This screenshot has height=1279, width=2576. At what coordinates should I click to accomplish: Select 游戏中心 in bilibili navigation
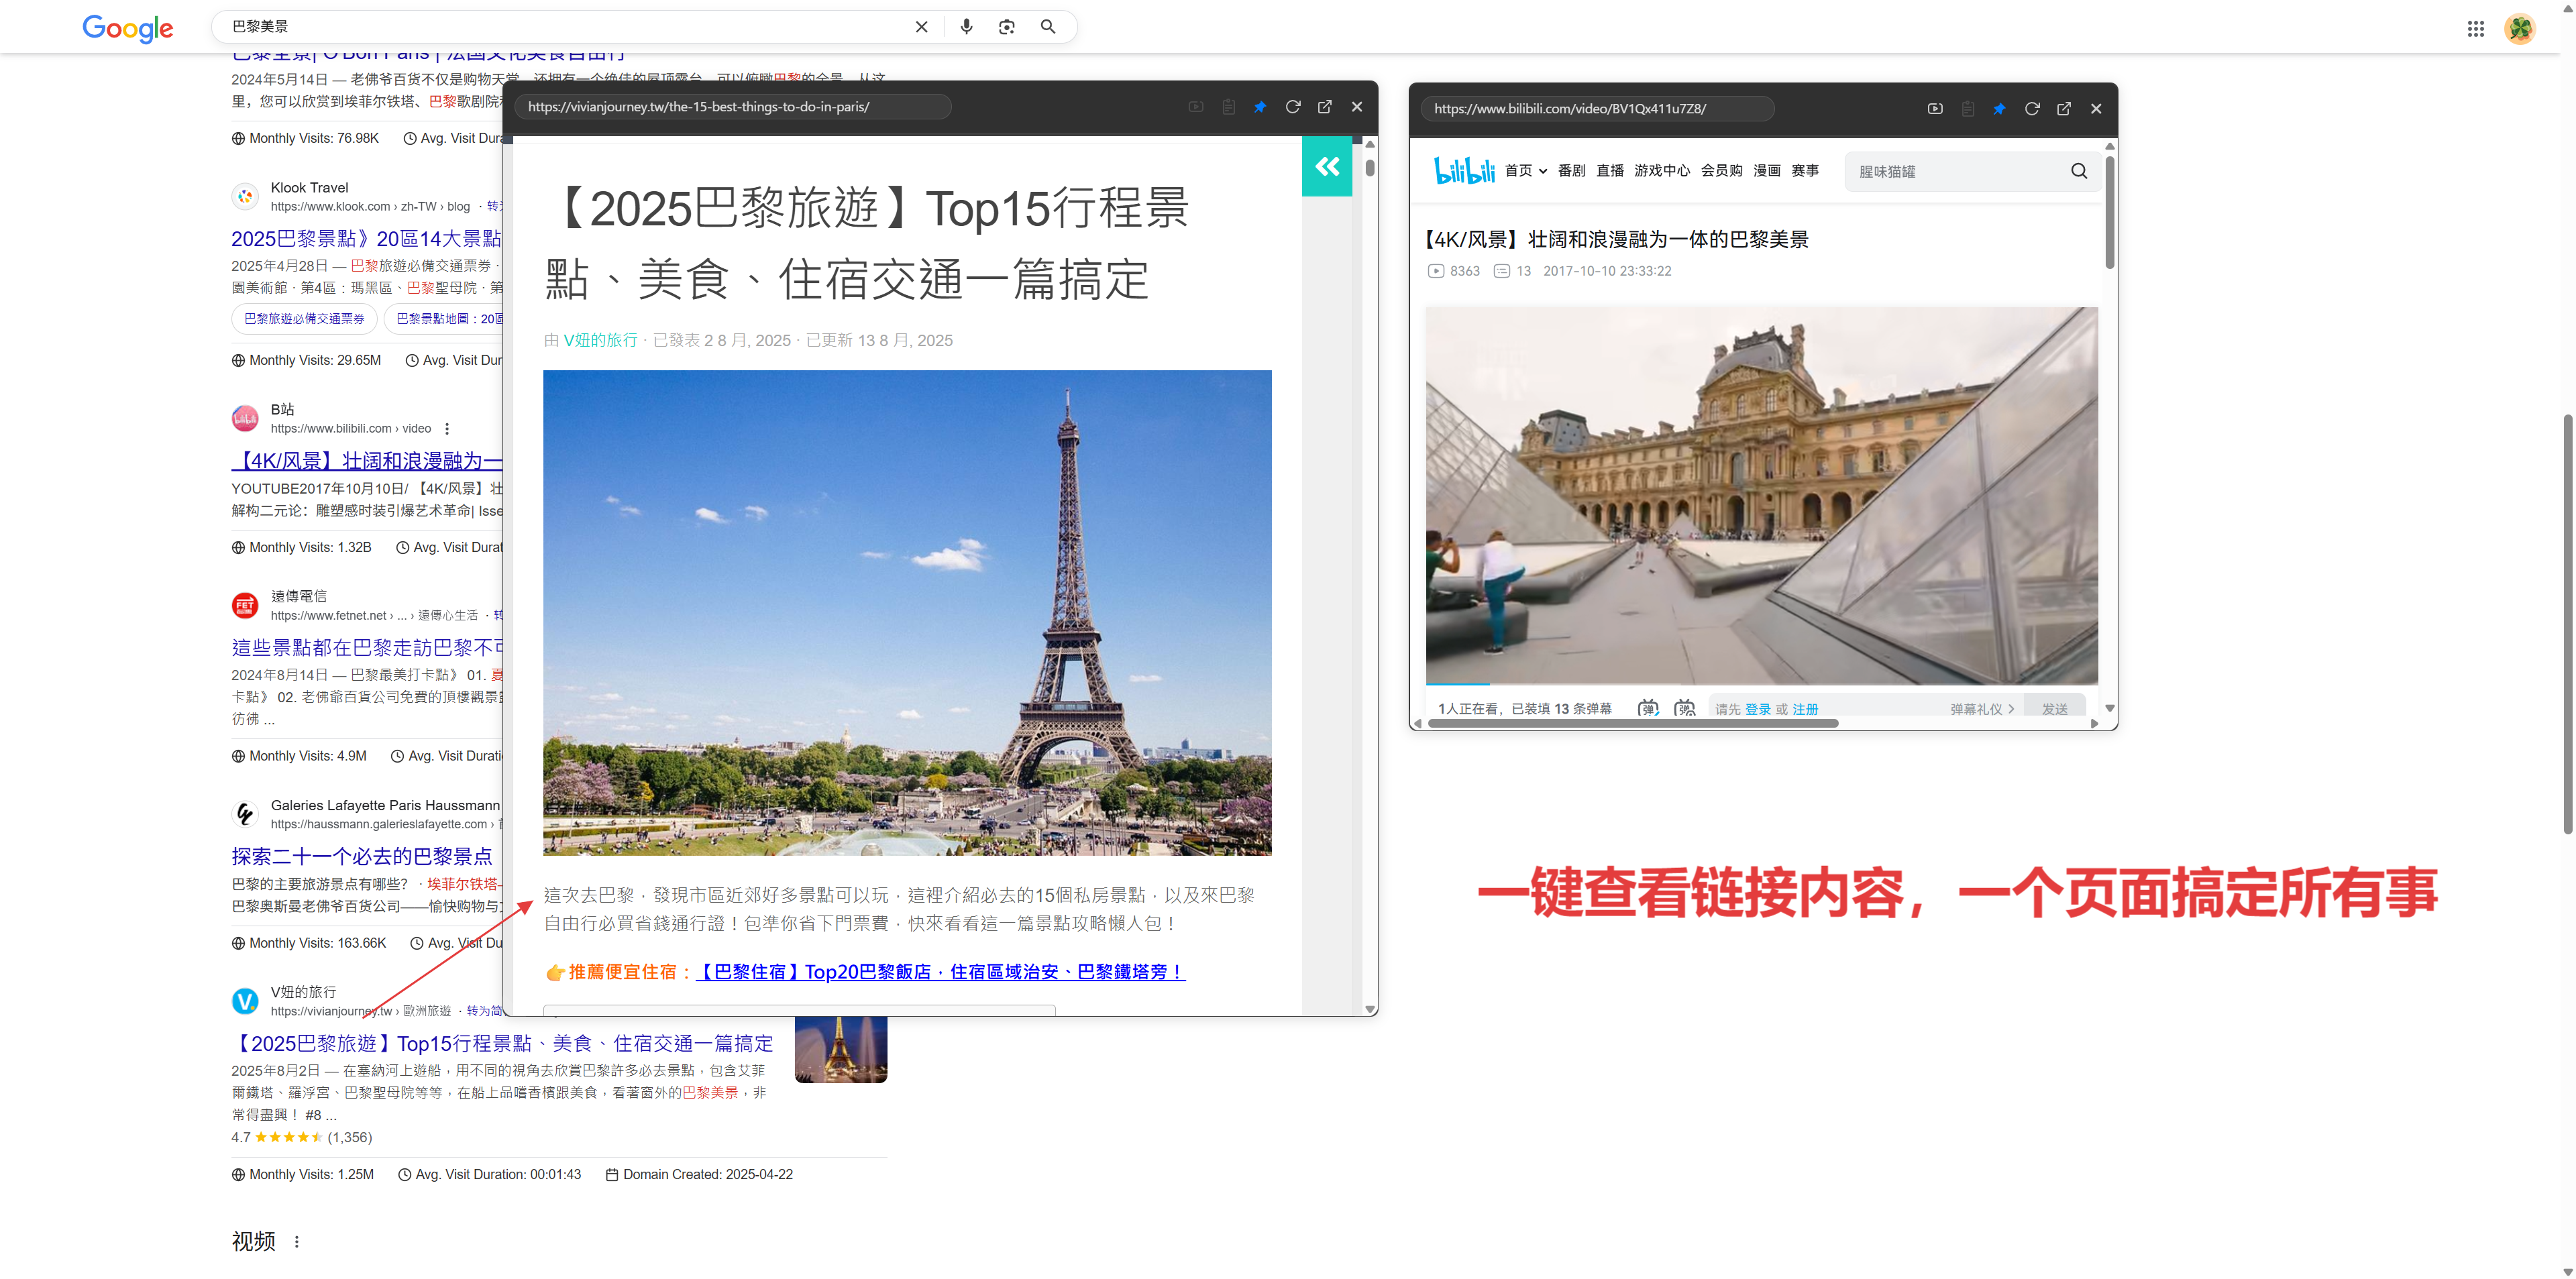click(1661, 171)
